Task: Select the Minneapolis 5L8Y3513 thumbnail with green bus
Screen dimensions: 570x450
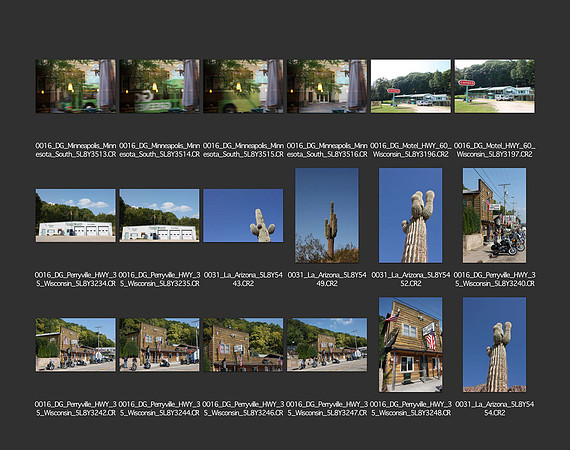Action: point(76,87)
